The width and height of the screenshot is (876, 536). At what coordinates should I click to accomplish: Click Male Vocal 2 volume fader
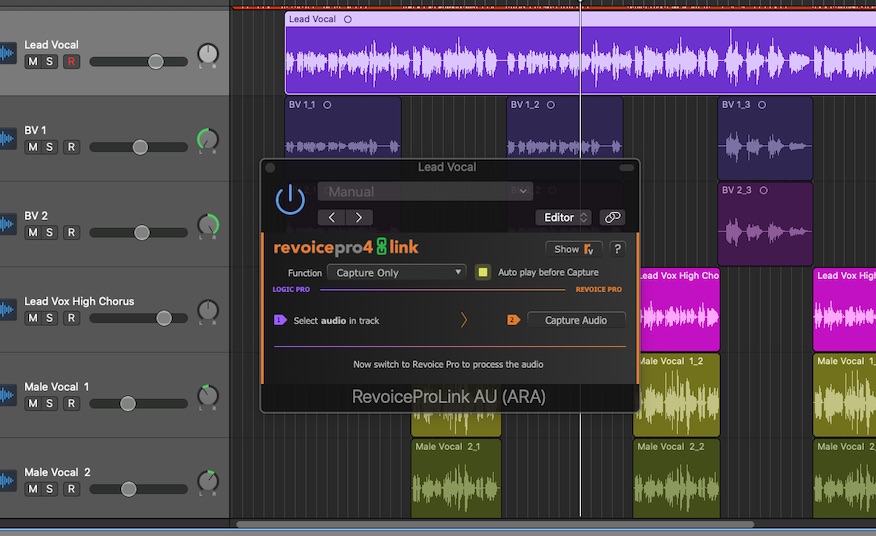[128, 489]
